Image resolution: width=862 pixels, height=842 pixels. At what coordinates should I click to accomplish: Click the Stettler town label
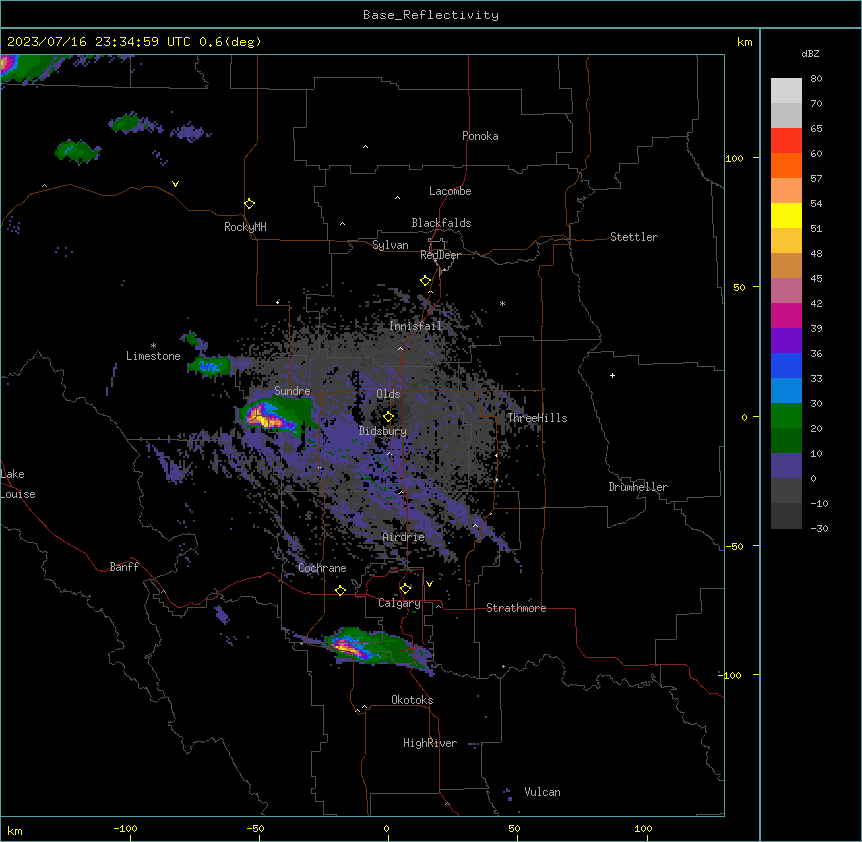pos(633,237)
